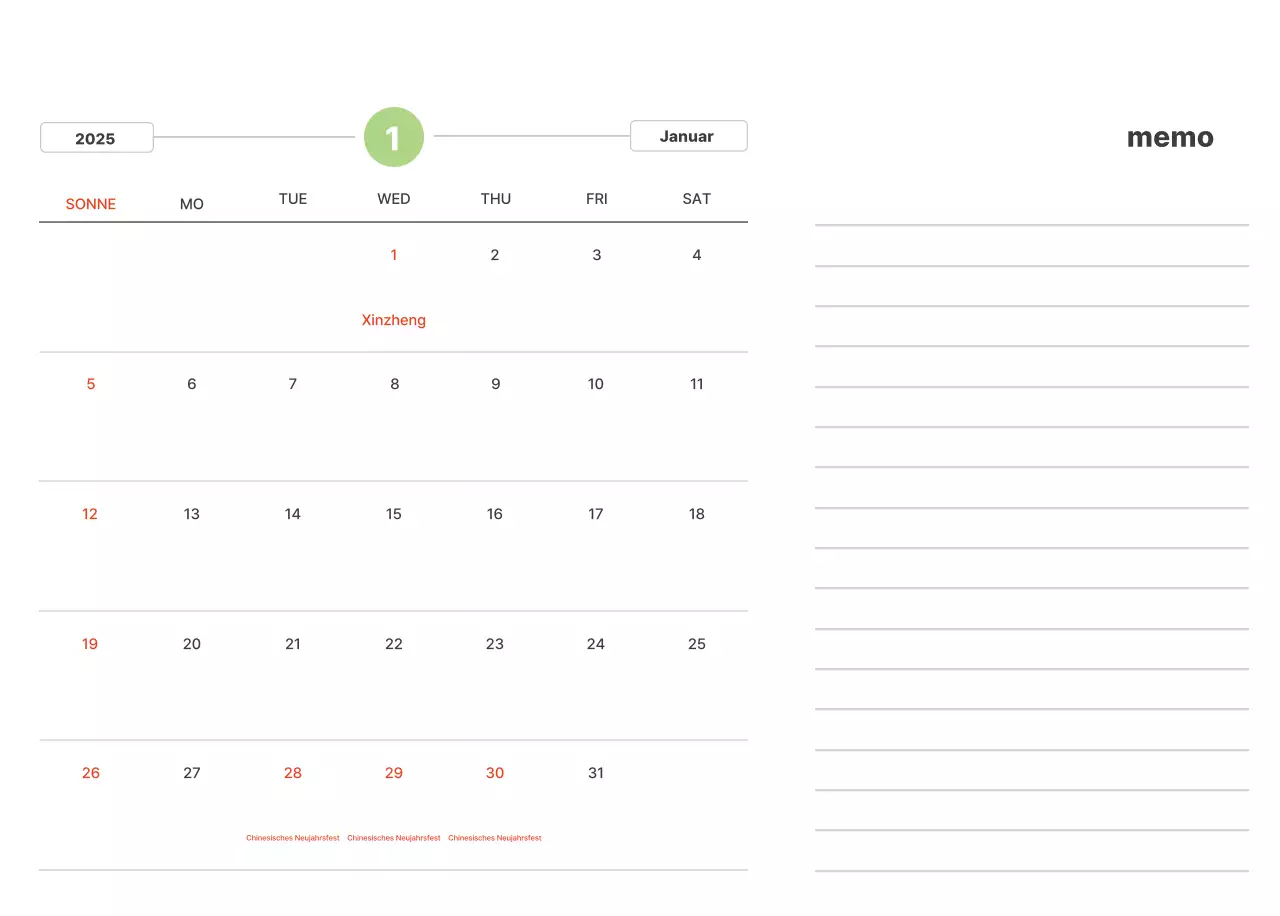Click the green month number 1 circle
The image size is (1280, 916).
pos(394,137)
